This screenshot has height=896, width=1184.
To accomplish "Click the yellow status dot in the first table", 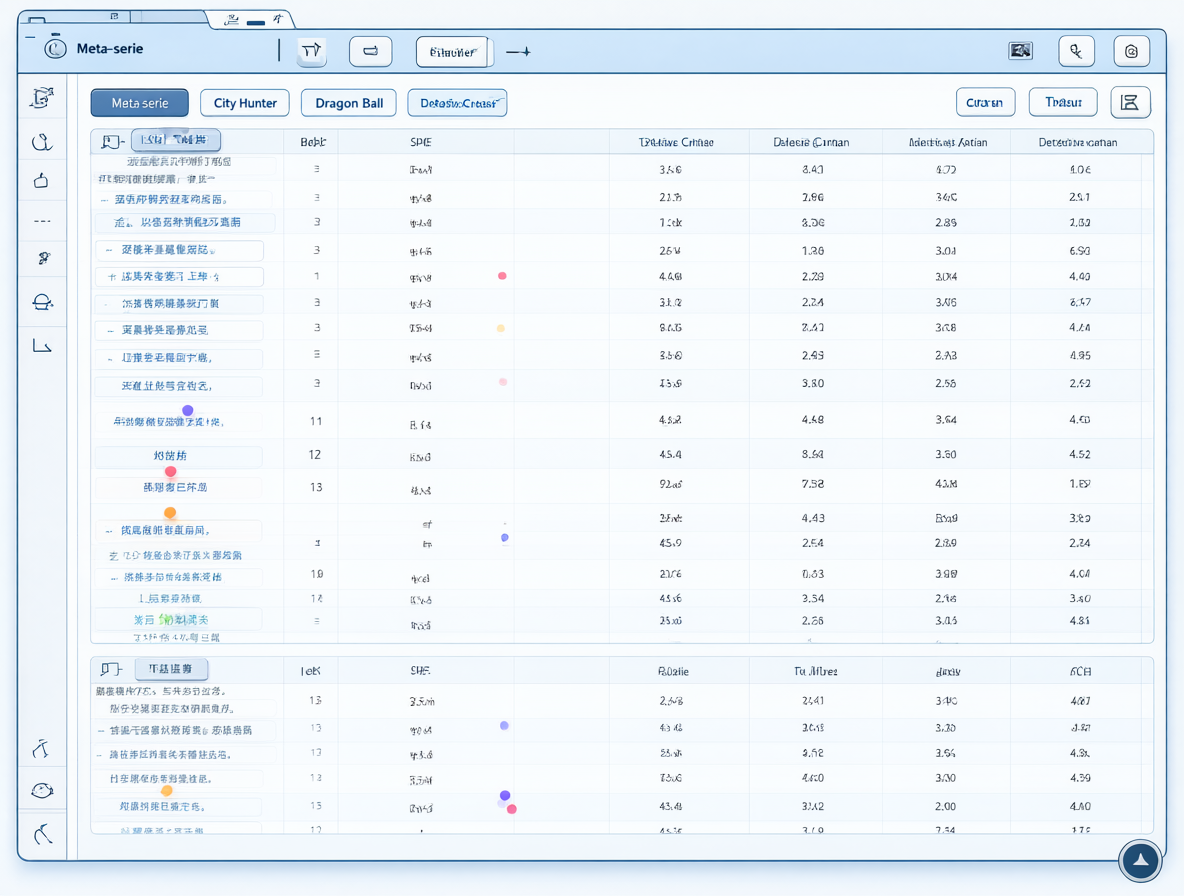I will pos(501,328).
